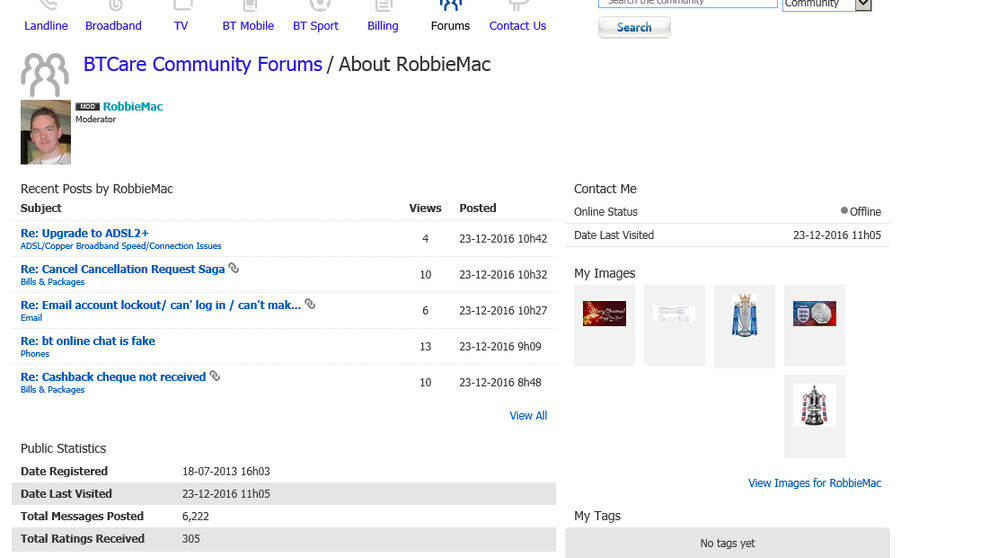Open Bills & Packages board under Cancellation Saga
The height and width of the screenshot is (558, 998).
click(x=52, y=282)
